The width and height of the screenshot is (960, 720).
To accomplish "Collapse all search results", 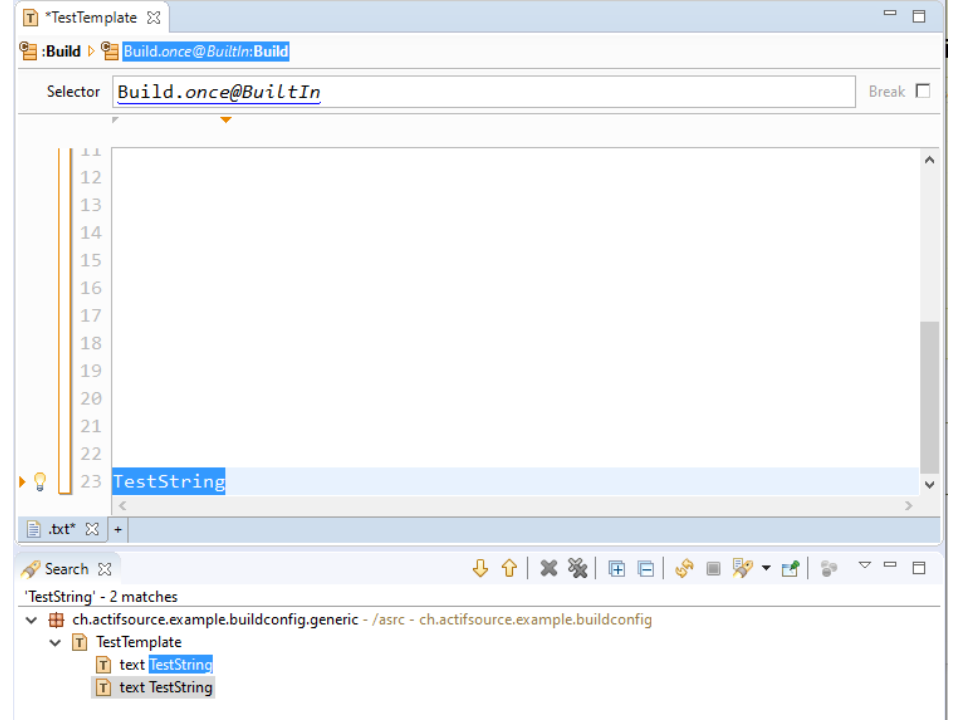I will coord(646,569).
